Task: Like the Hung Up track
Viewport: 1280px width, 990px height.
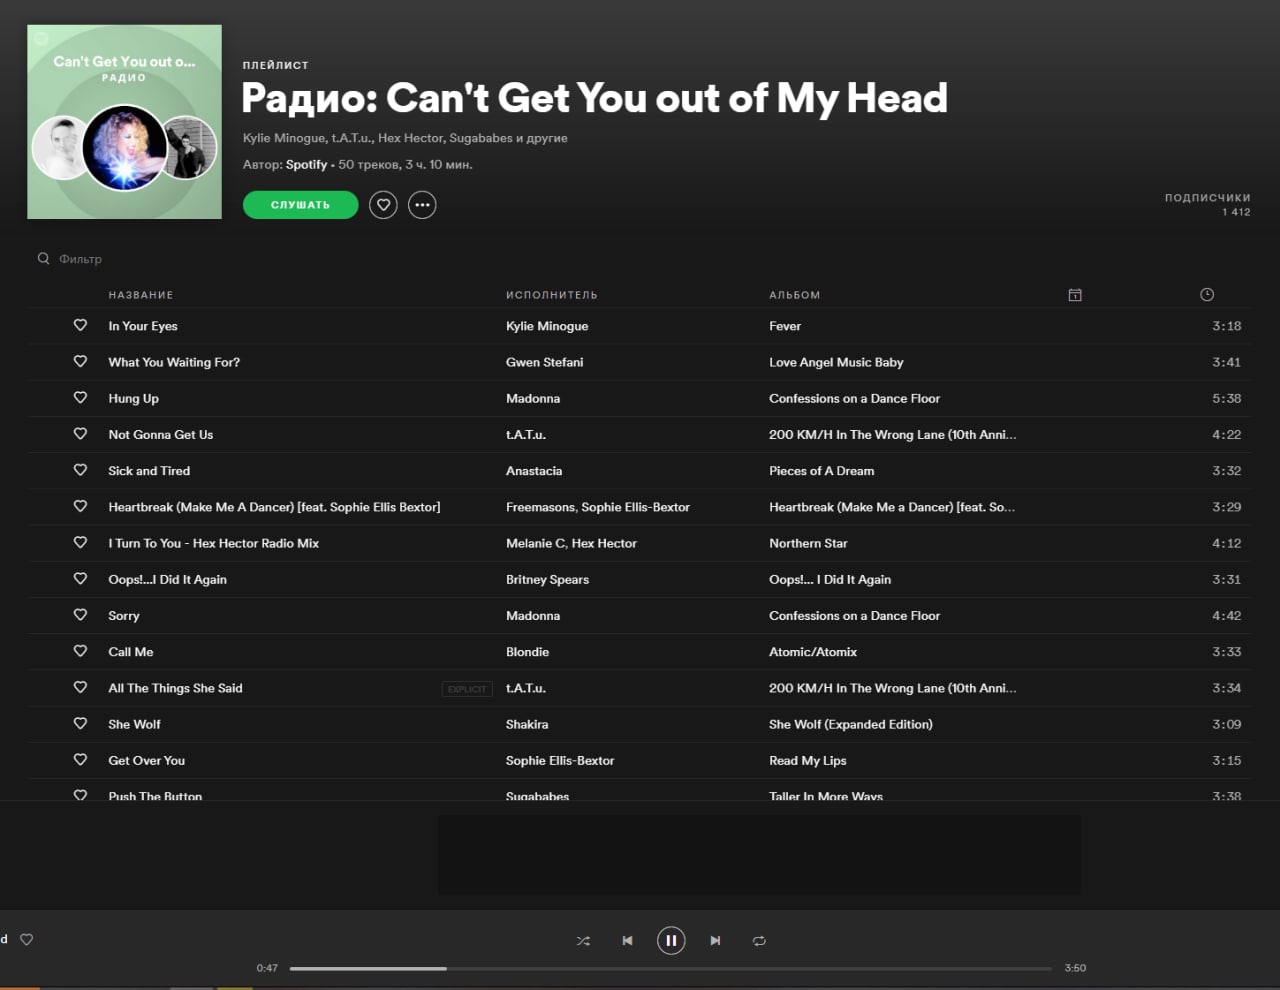Action: [80, 398]
